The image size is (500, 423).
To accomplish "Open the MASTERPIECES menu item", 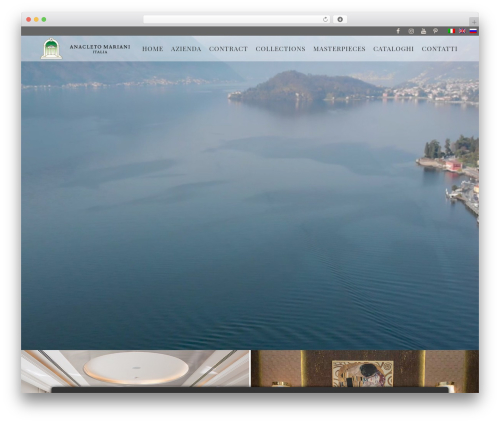I will tap(339, 49).
